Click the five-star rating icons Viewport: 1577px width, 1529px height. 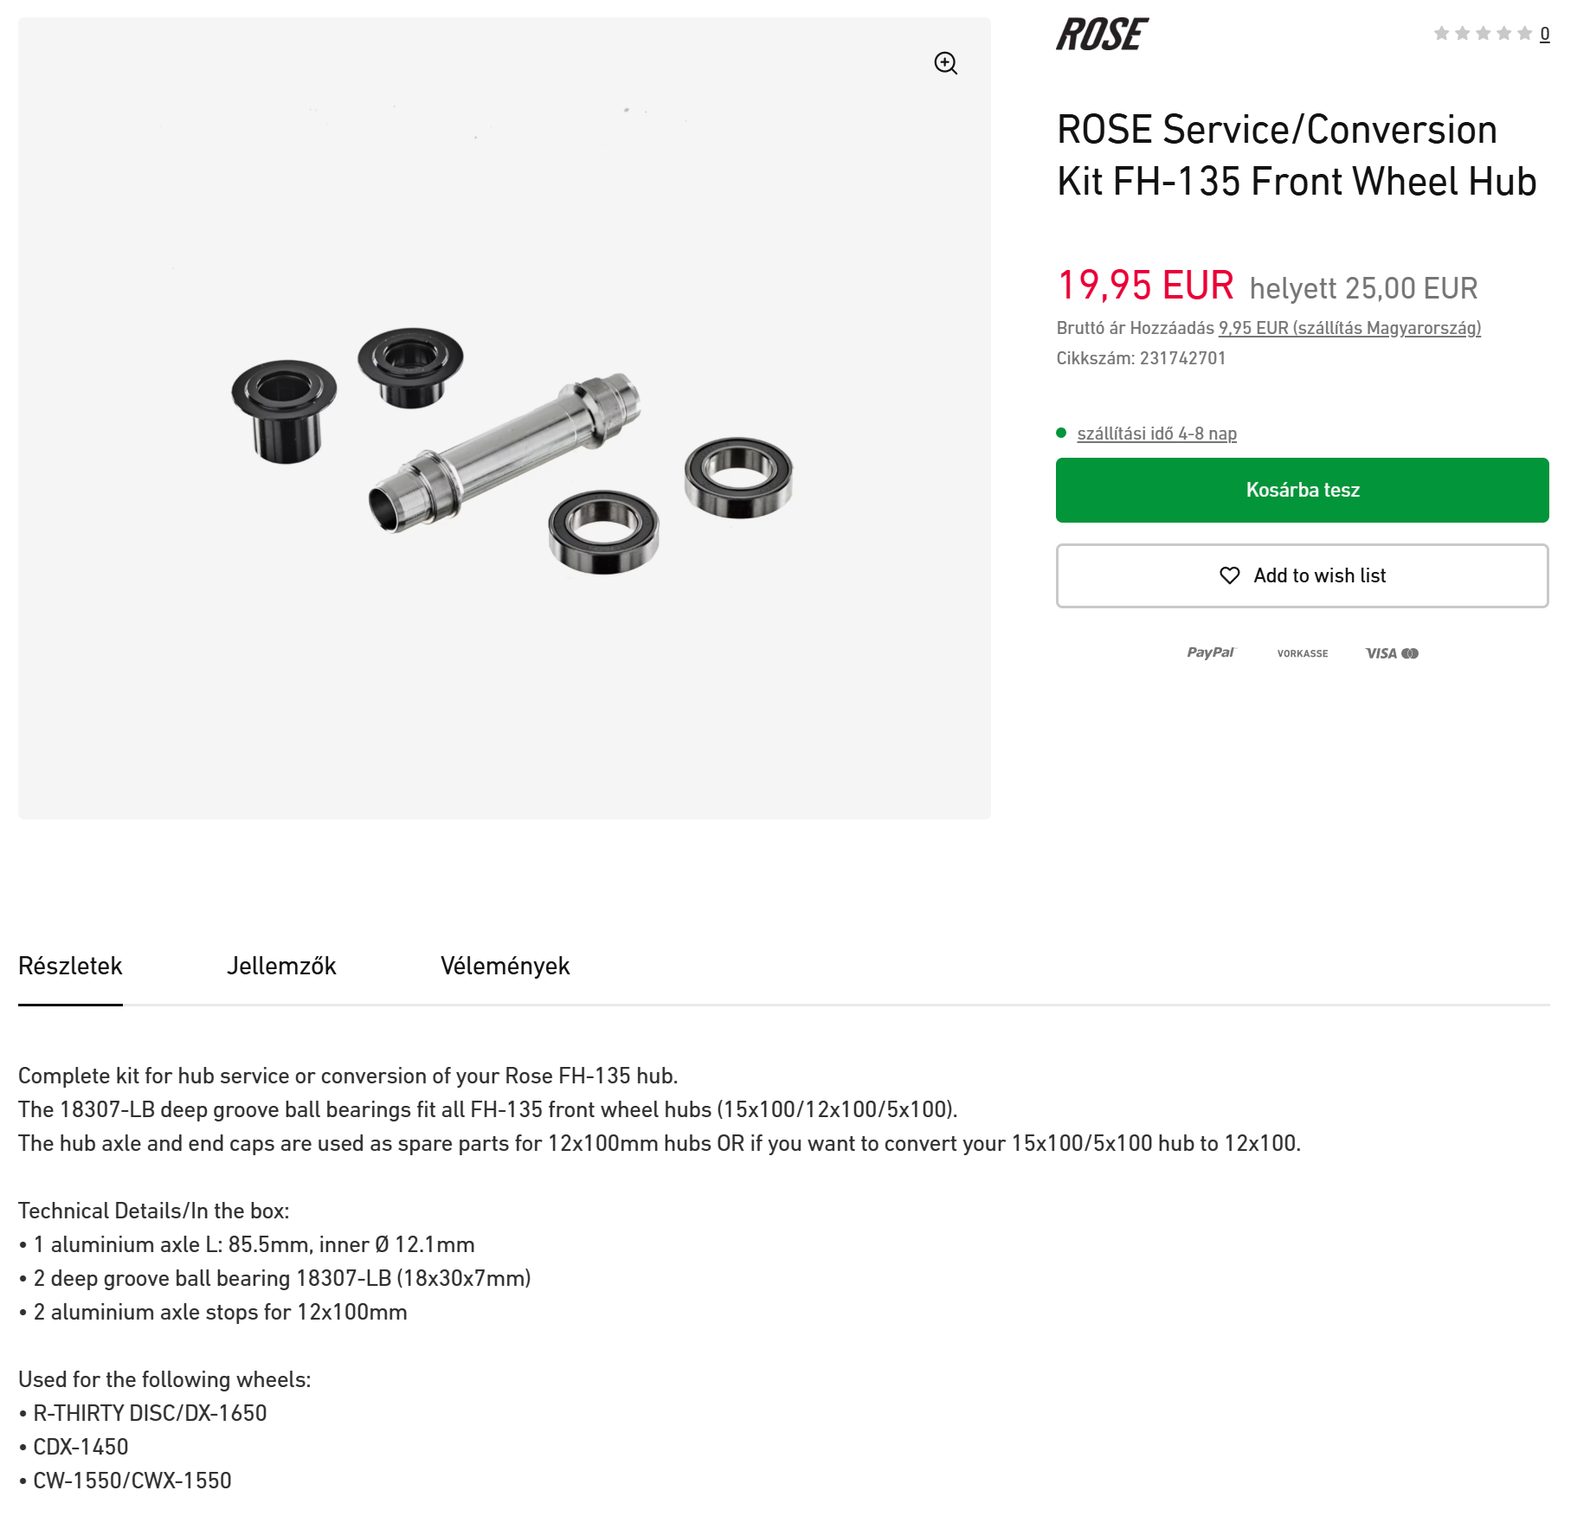1482,33
